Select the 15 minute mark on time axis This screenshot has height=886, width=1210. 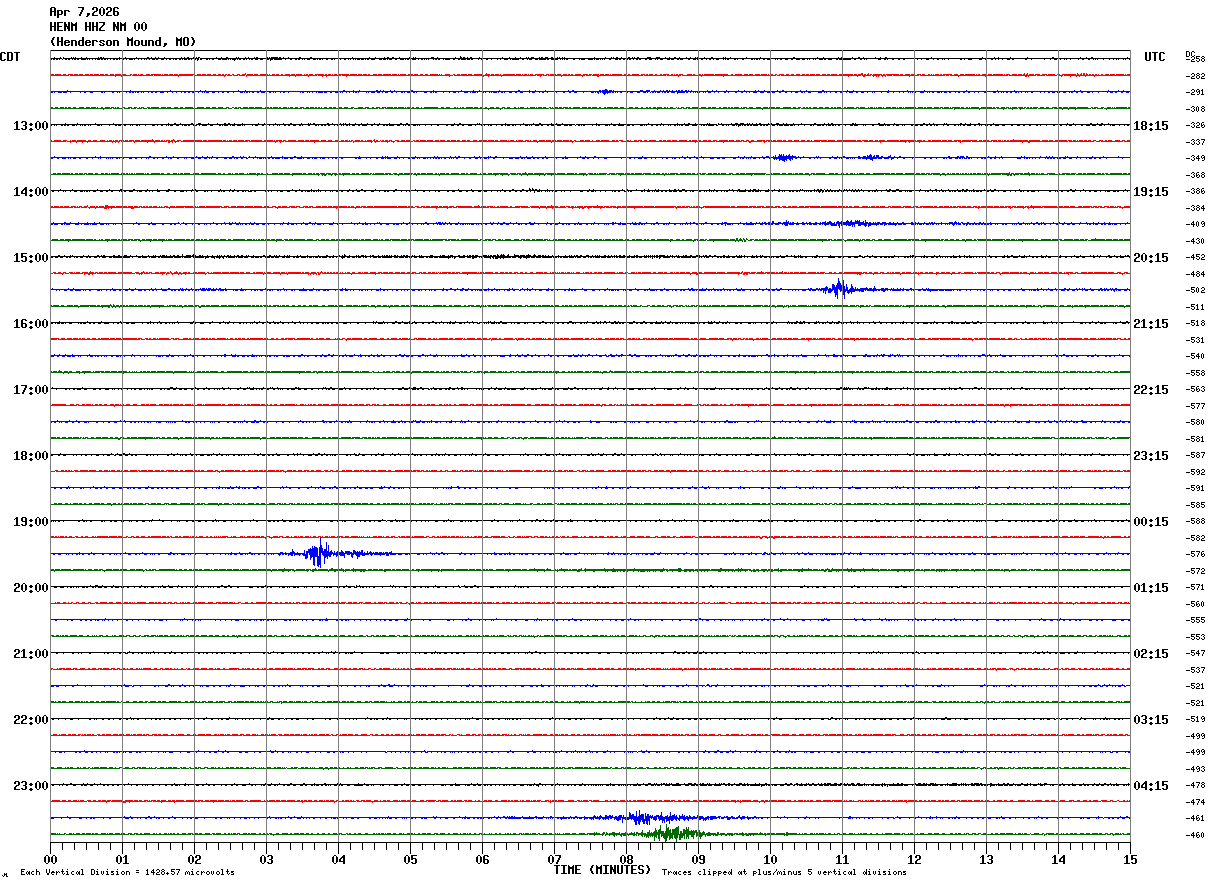coord(1129,859)
